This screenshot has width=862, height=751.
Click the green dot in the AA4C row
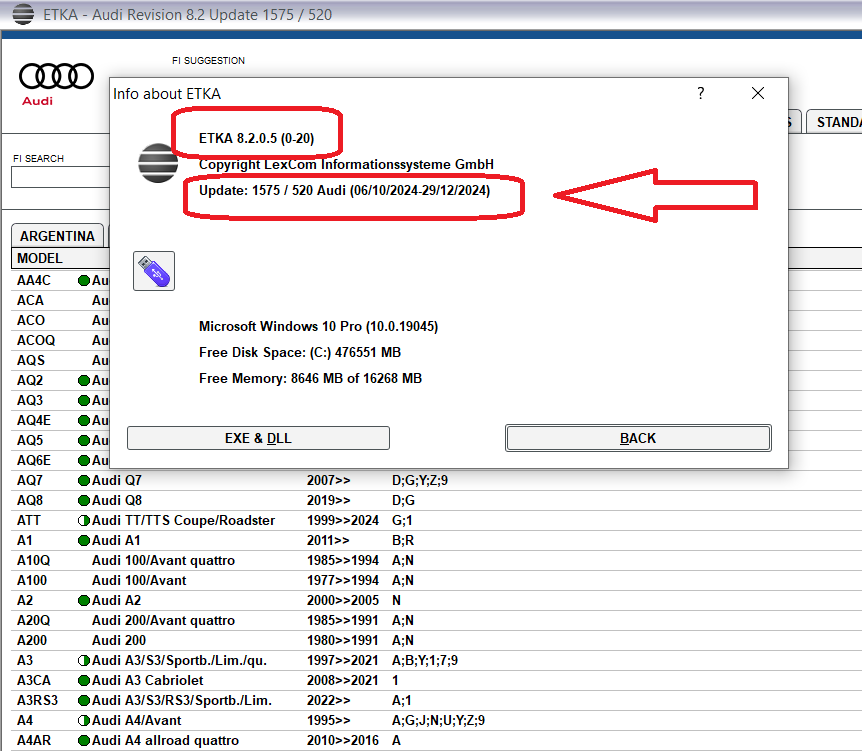pos(84,280)
